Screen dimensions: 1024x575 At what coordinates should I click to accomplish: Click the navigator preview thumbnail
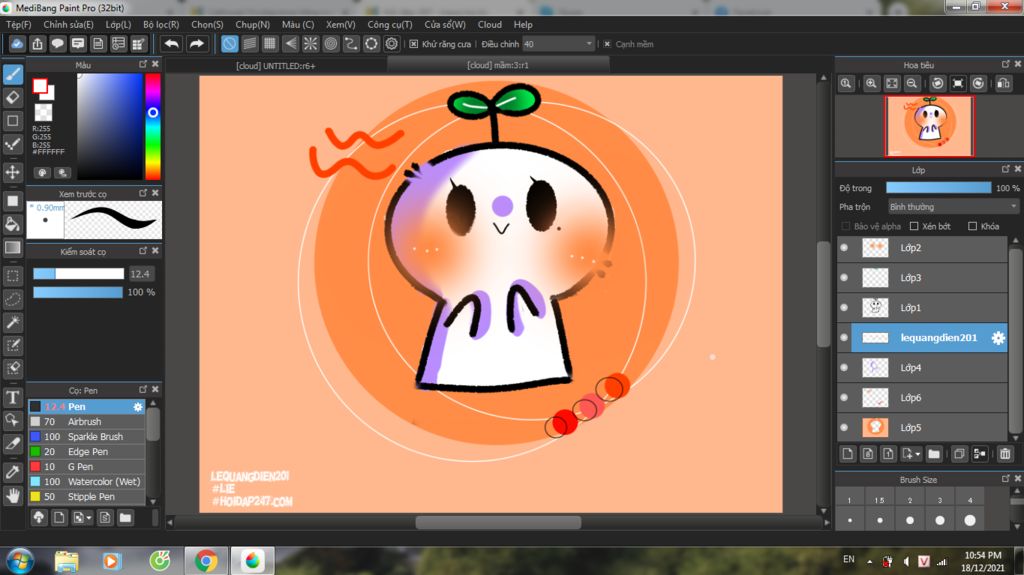click(x=929, y=126)
